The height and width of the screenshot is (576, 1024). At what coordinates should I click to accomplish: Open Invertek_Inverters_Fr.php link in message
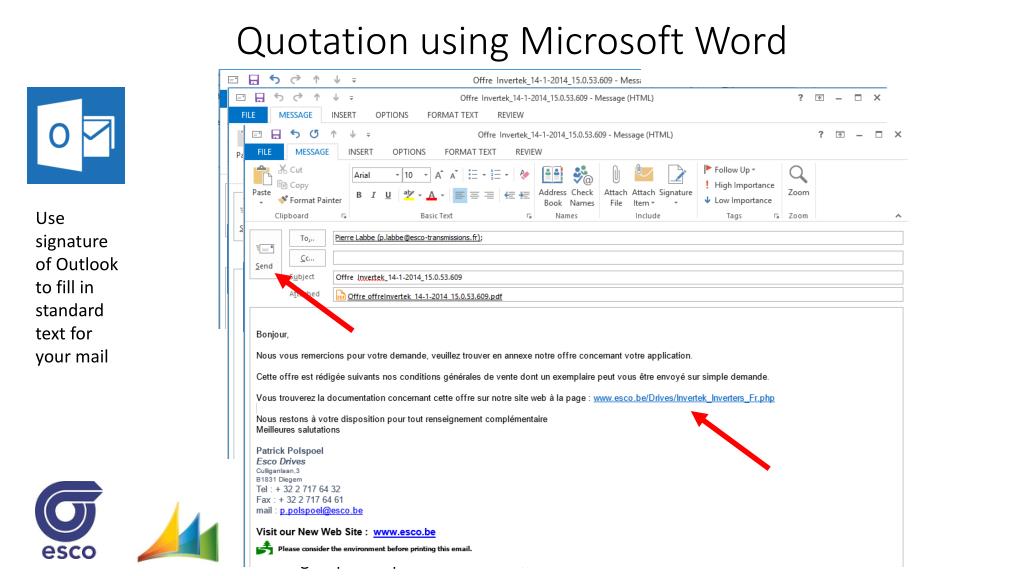point(684,398)
